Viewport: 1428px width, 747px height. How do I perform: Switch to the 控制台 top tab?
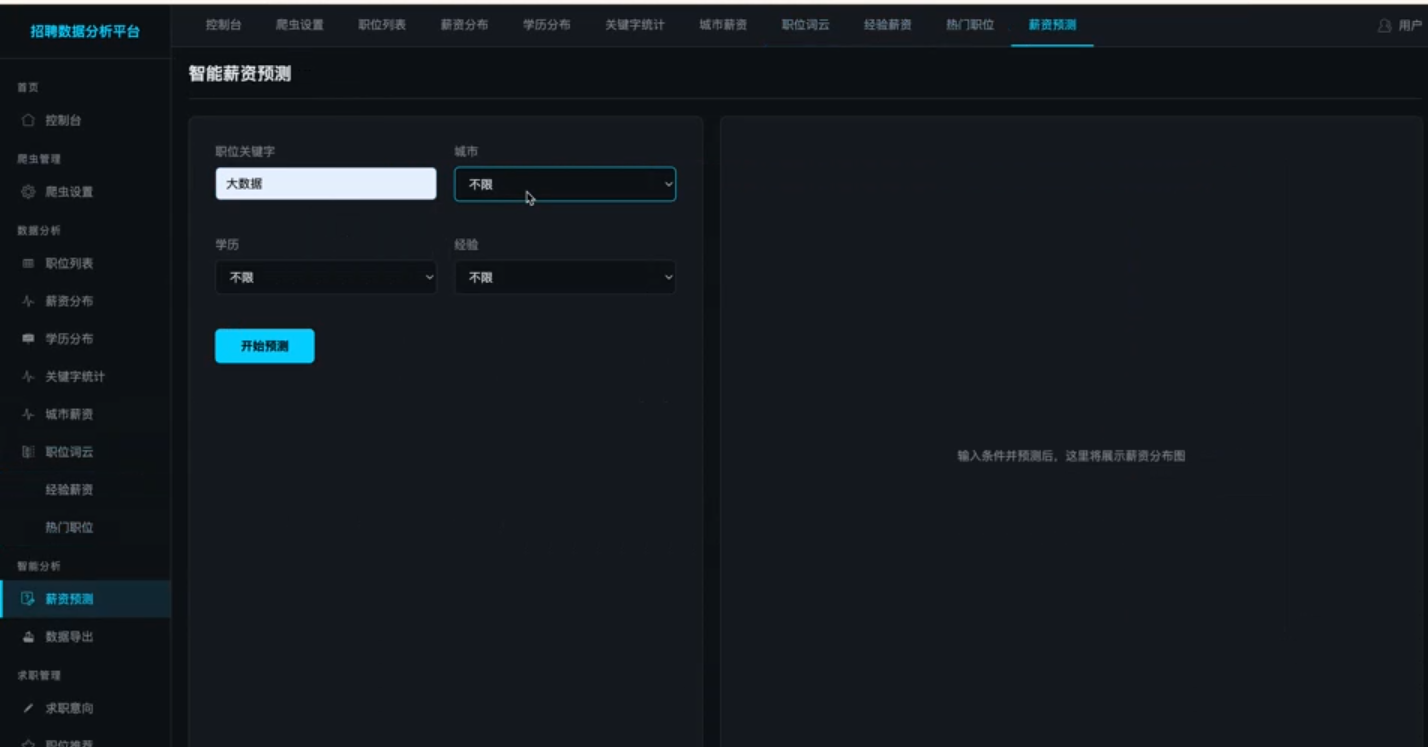click(x=223, y=25)
